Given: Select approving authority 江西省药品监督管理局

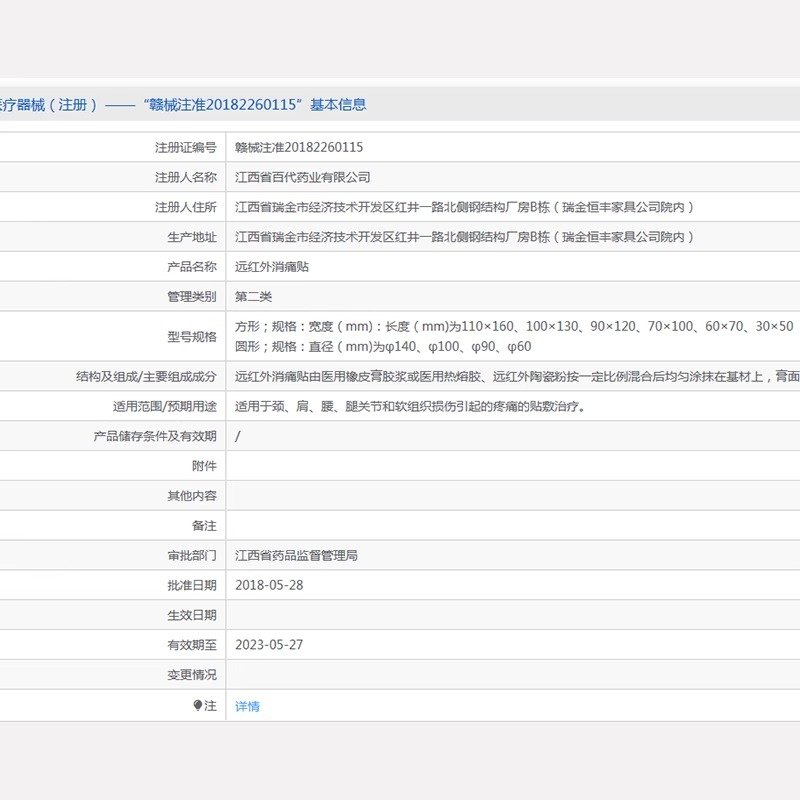Looking at the screenshot, I should click(296, 555).
